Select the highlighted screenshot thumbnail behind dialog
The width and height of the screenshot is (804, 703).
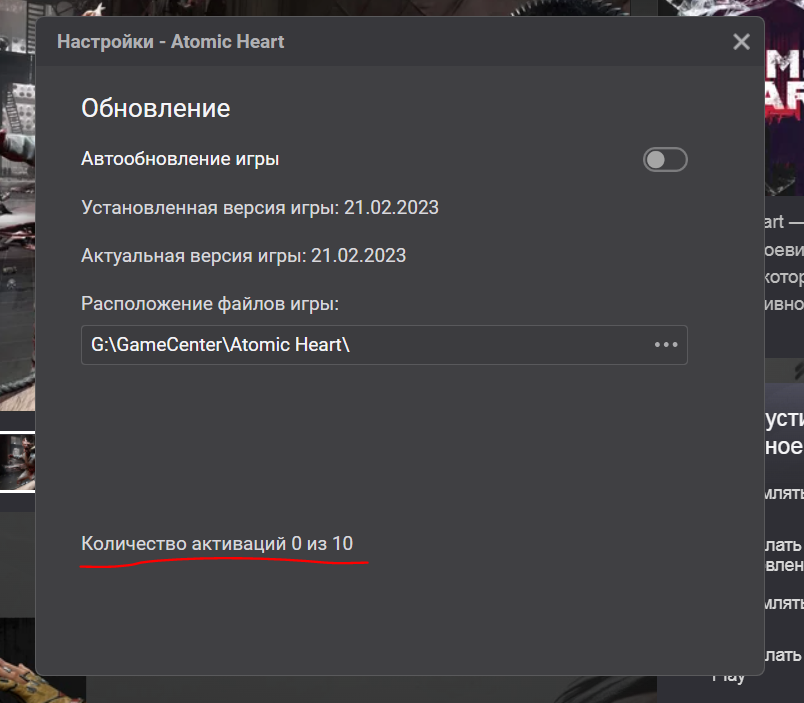pyautogui.click(x=17, y=462)
